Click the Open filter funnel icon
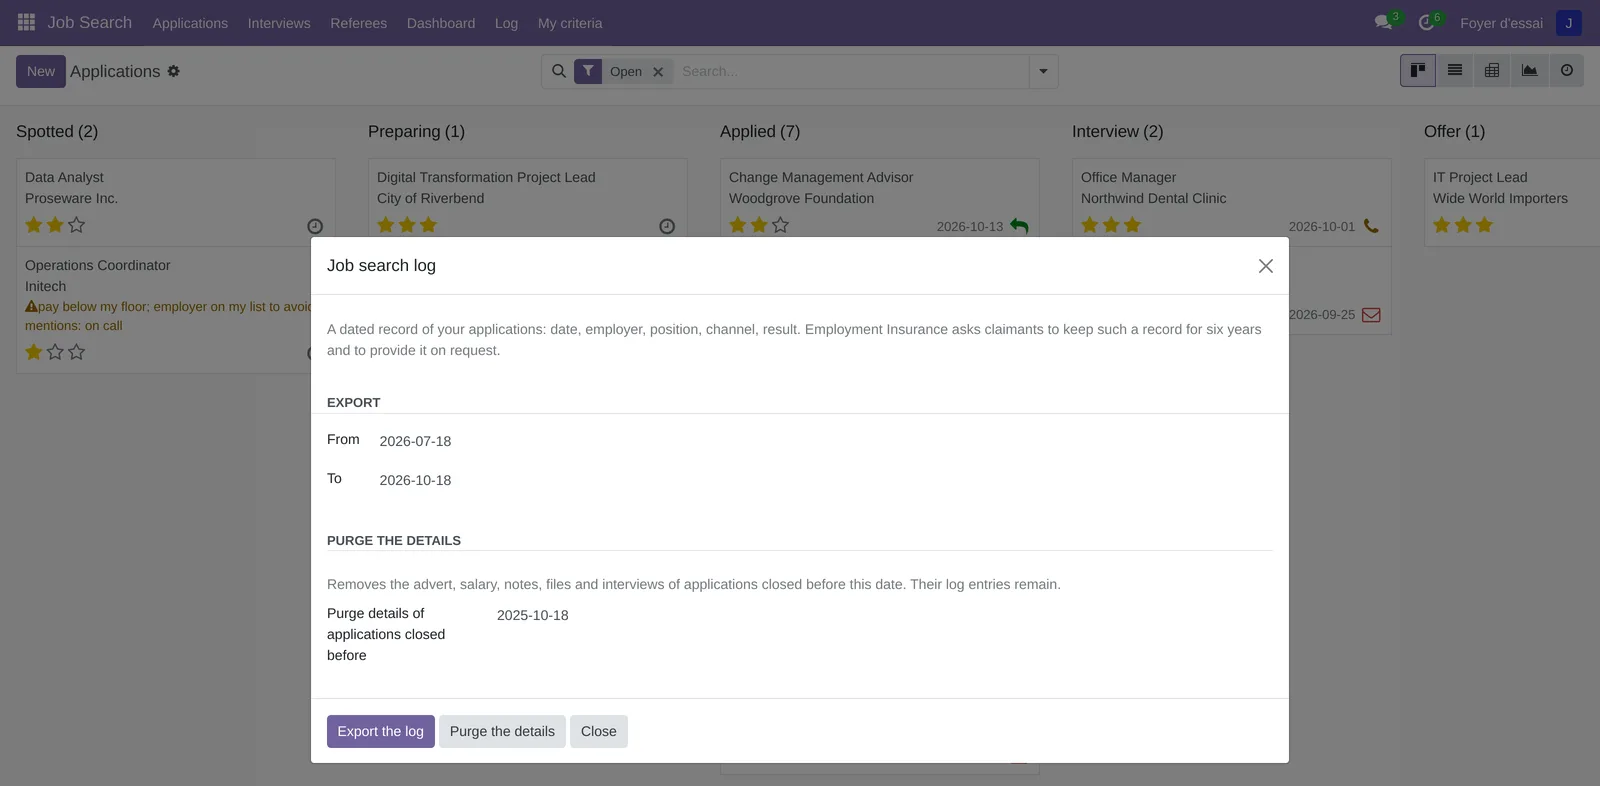The height and width of the screenshot is (786, 1600). point(588,71)
